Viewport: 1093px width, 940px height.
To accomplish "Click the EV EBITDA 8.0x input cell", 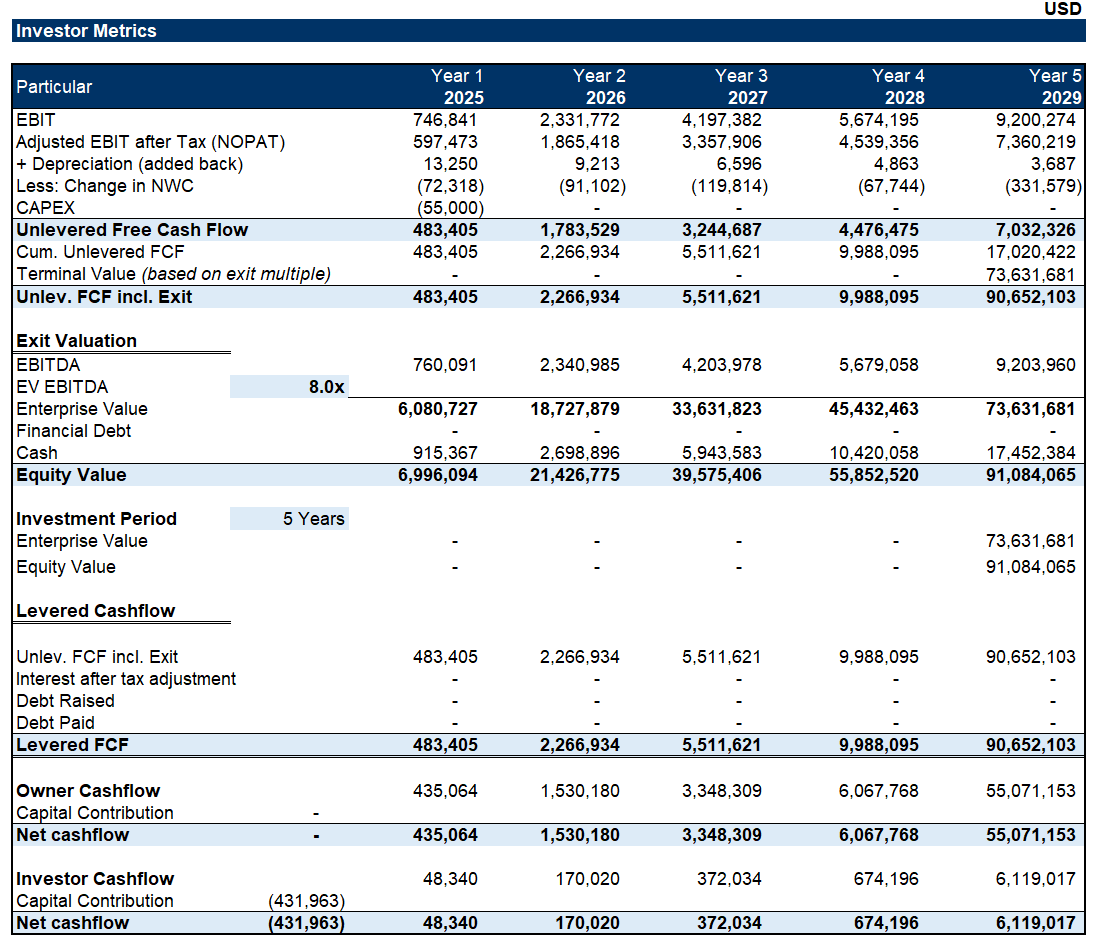I will coord(289,387).
